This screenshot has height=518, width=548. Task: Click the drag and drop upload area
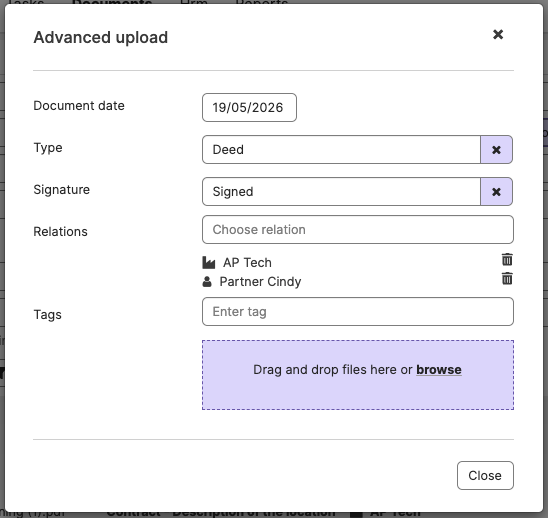[358, 375]
